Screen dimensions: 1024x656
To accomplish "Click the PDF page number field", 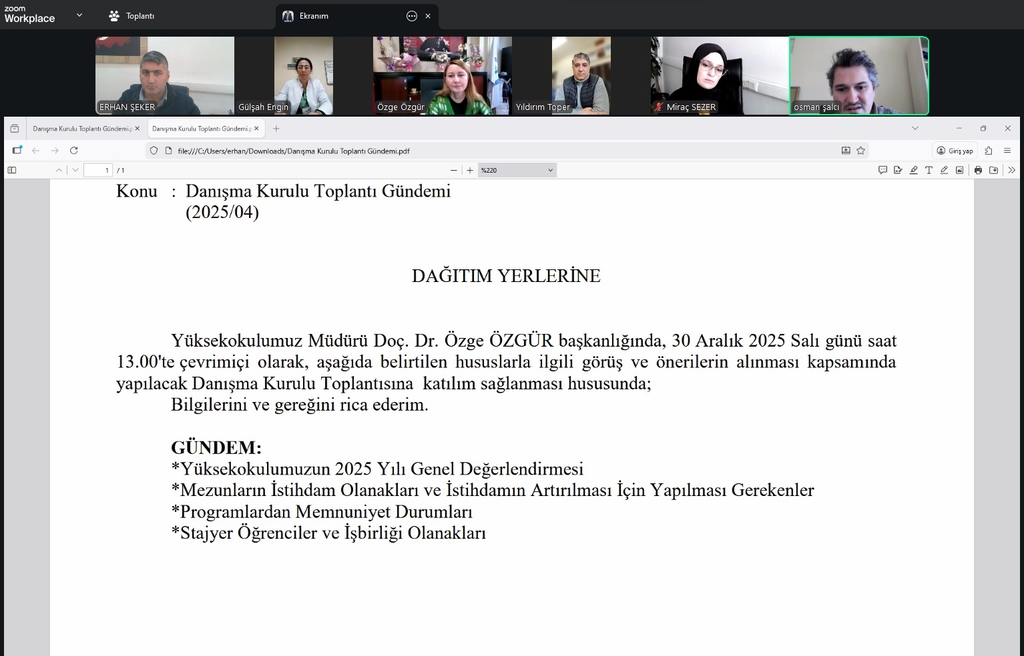I will pyautogui.click(x=98, y=170).
